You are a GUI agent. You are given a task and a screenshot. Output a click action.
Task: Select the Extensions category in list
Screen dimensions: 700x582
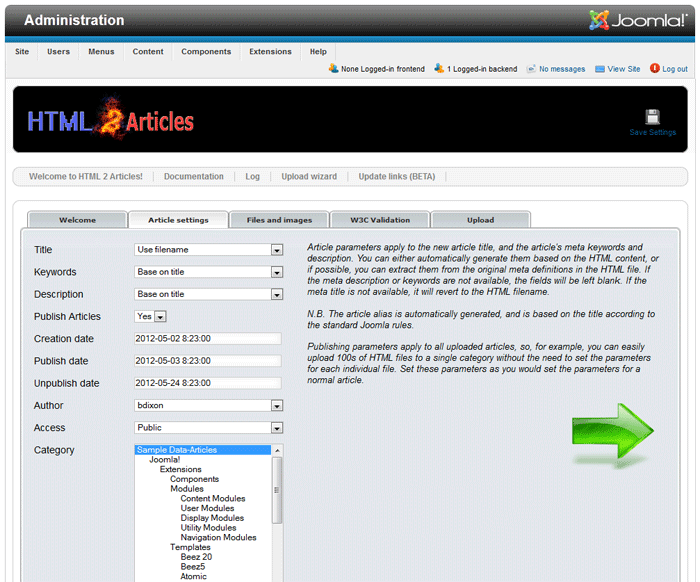(x=180, y=470)
